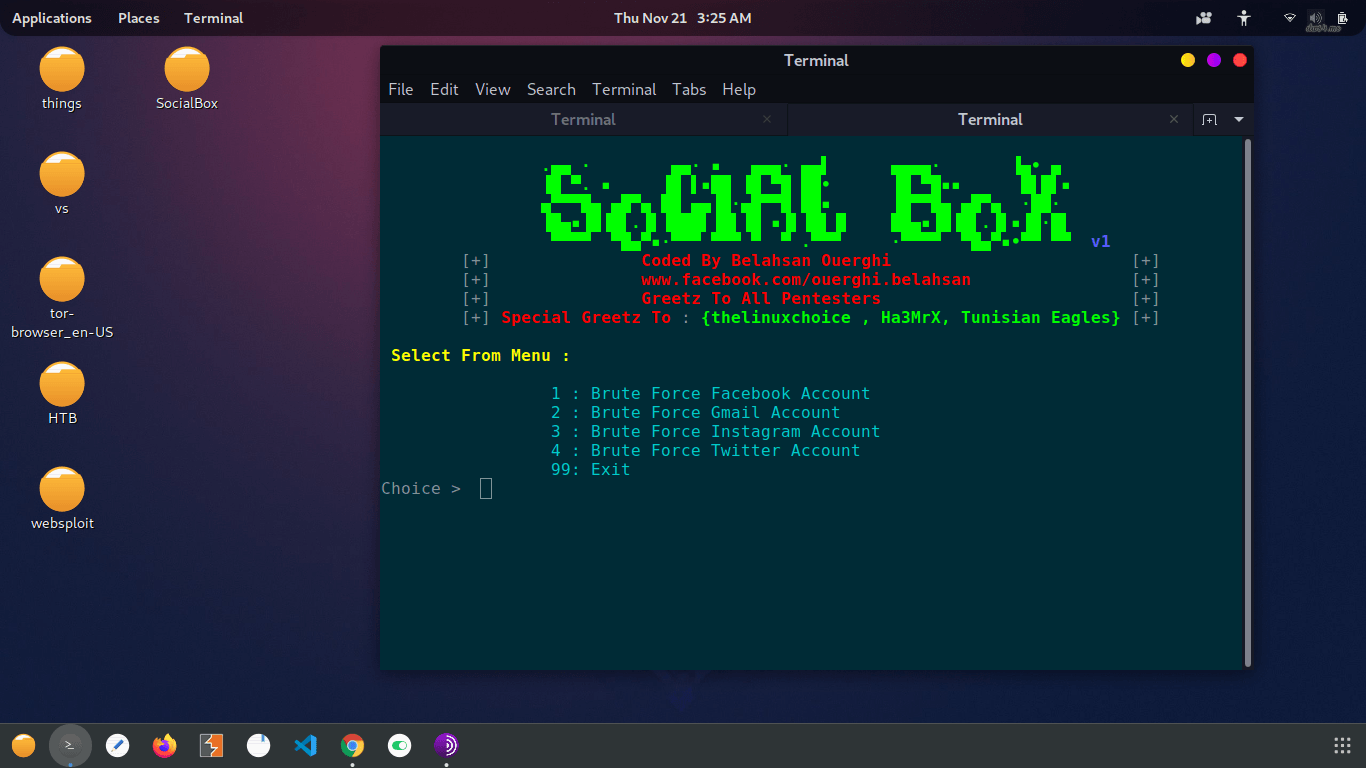Open the Edit menu

[444, 89]
